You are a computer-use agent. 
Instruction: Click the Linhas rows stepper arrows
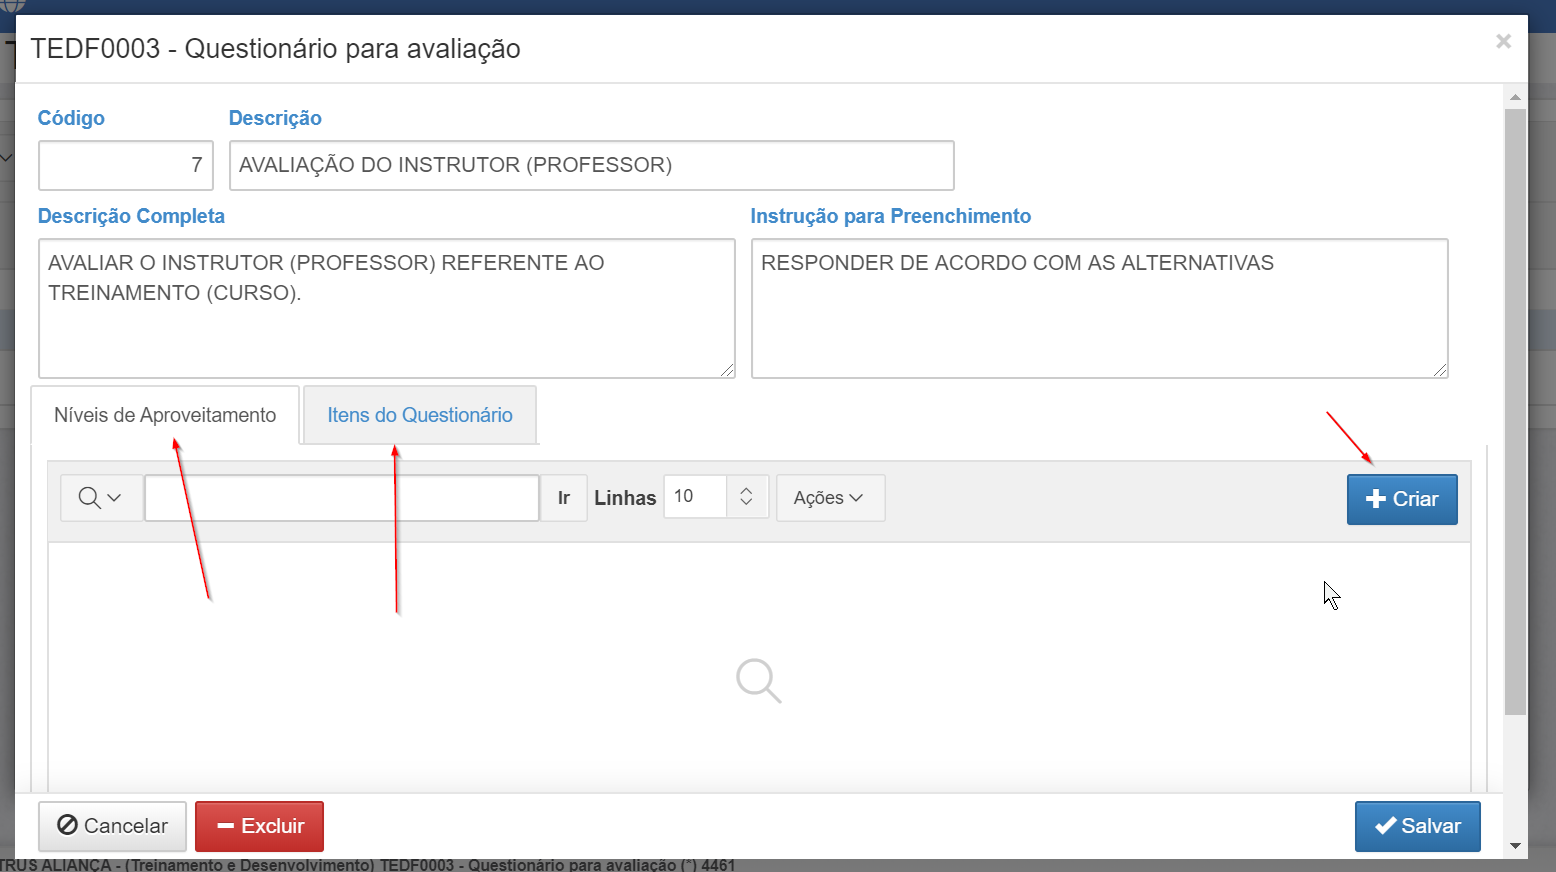pyautogui.click(x=746, y=497)
